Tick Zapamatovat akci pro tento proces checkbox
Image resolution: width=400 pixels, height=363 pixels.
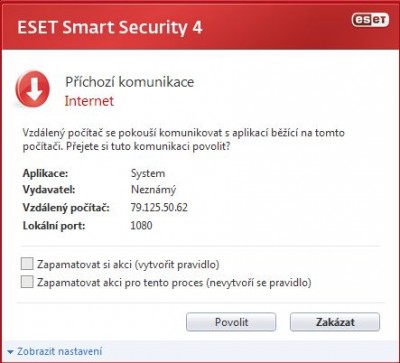tap(27, 282)
